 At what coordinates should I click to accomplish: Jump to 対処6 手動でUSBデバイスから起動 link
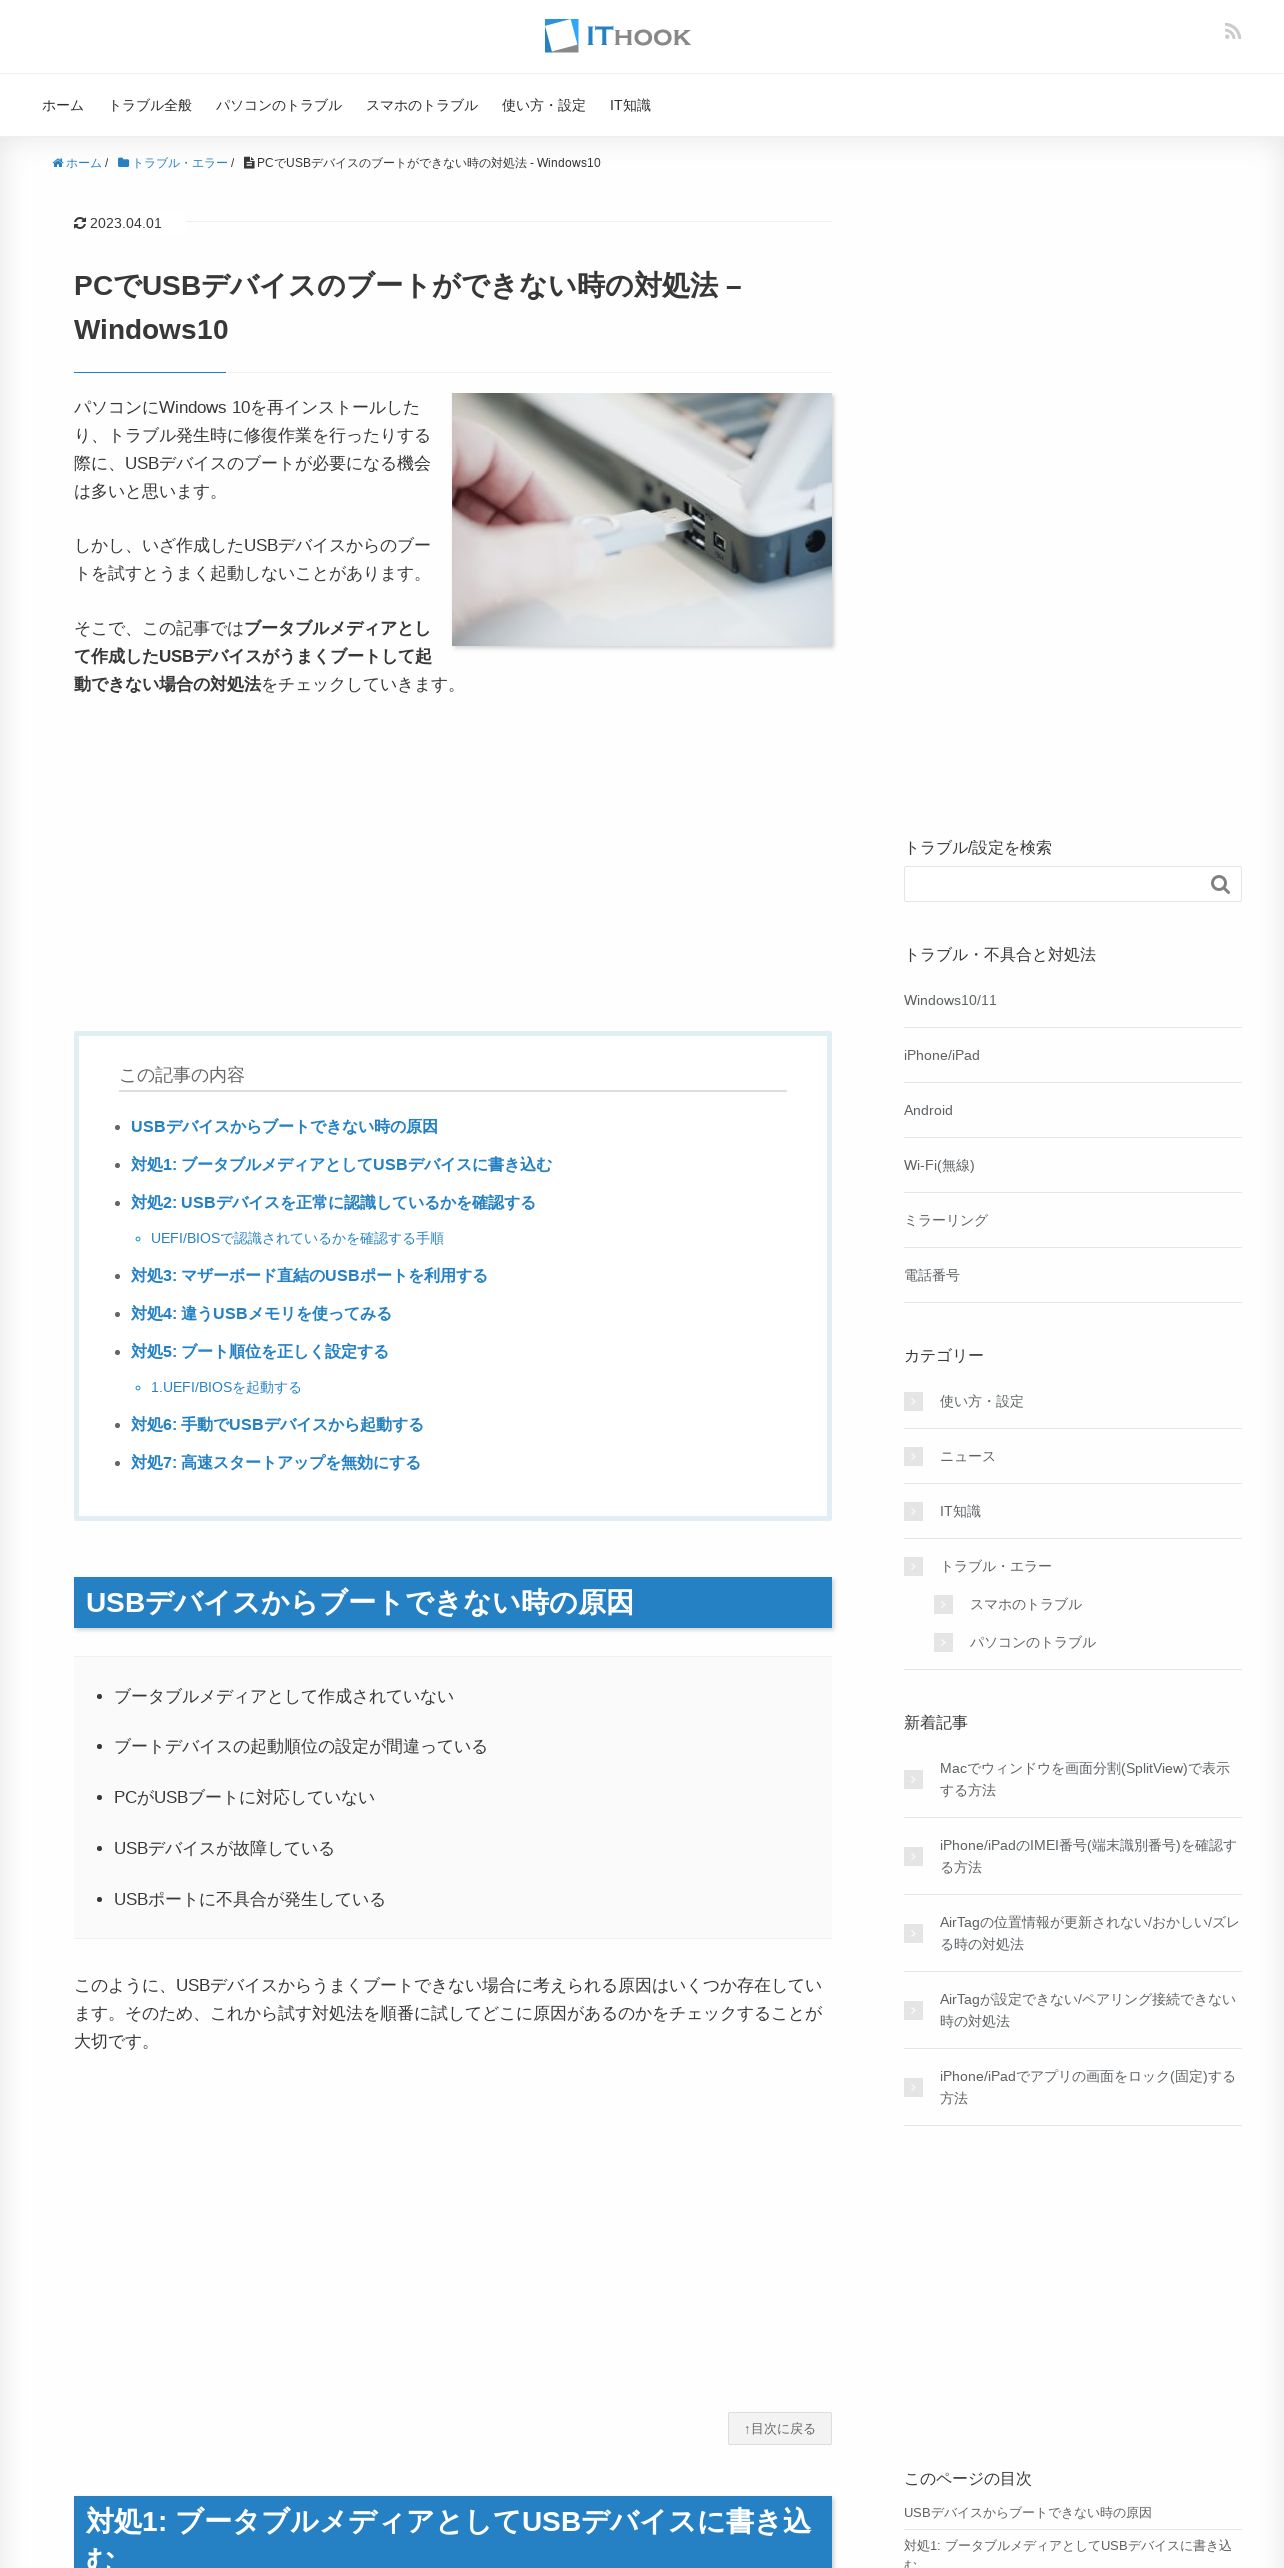[x=277, y=1425]
